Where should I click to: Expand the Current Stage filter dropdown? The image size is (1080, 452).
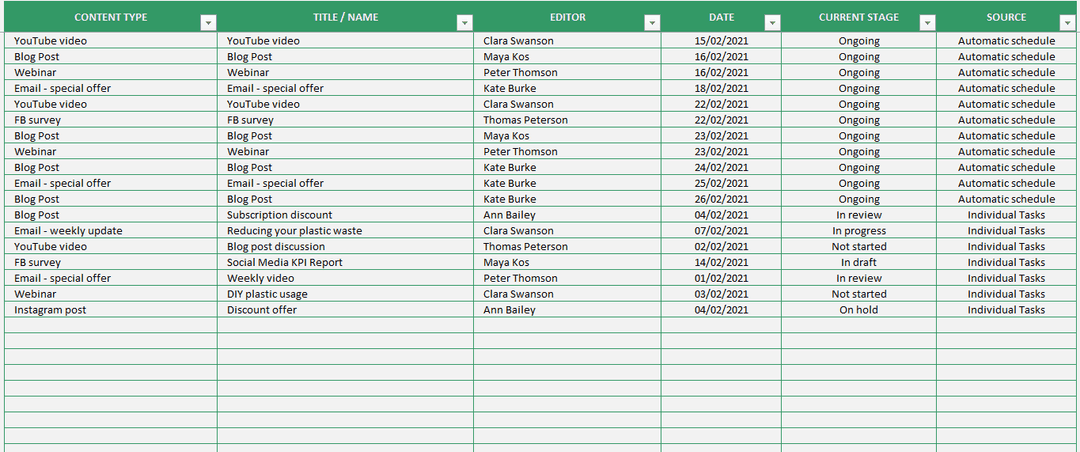pos(927,23)
